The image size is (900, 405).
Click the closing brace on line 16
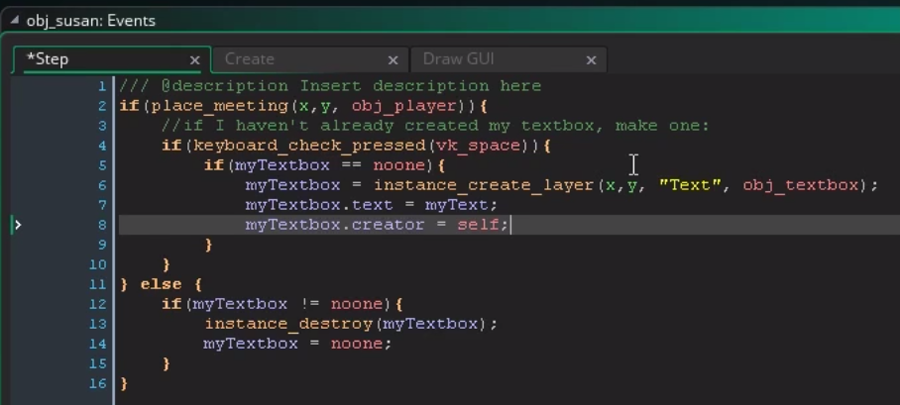124,384
